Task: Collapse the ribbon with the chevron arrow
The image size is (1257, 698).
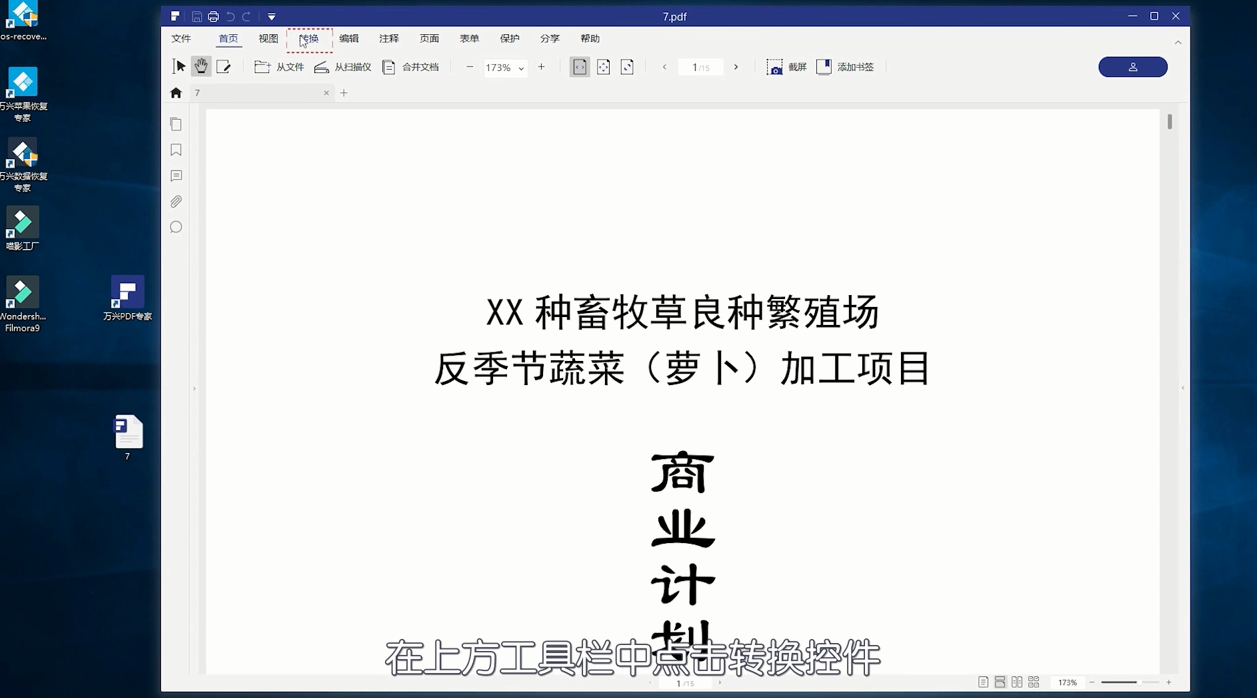Action: pos(1178,42)
